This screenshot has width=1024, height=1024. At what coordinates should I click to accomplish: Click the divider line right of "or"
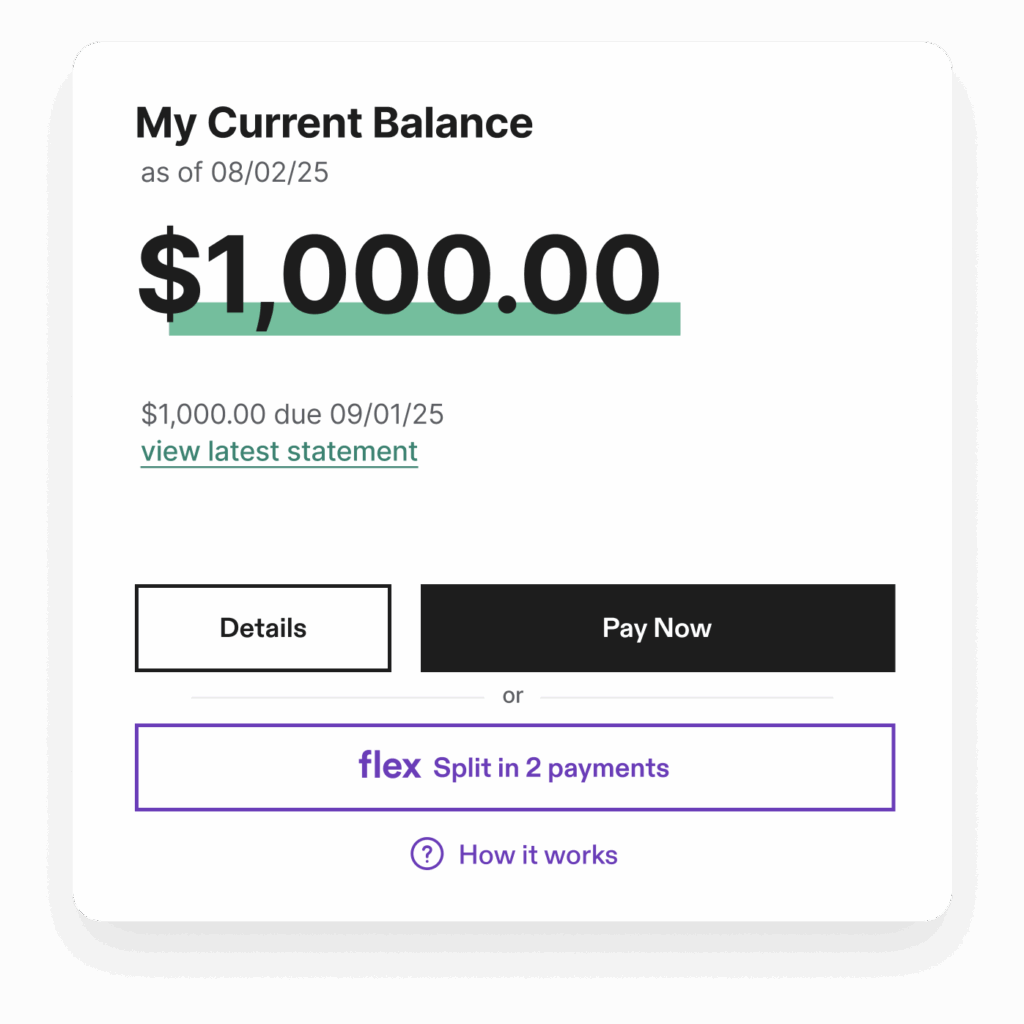[x=685, y=697]
